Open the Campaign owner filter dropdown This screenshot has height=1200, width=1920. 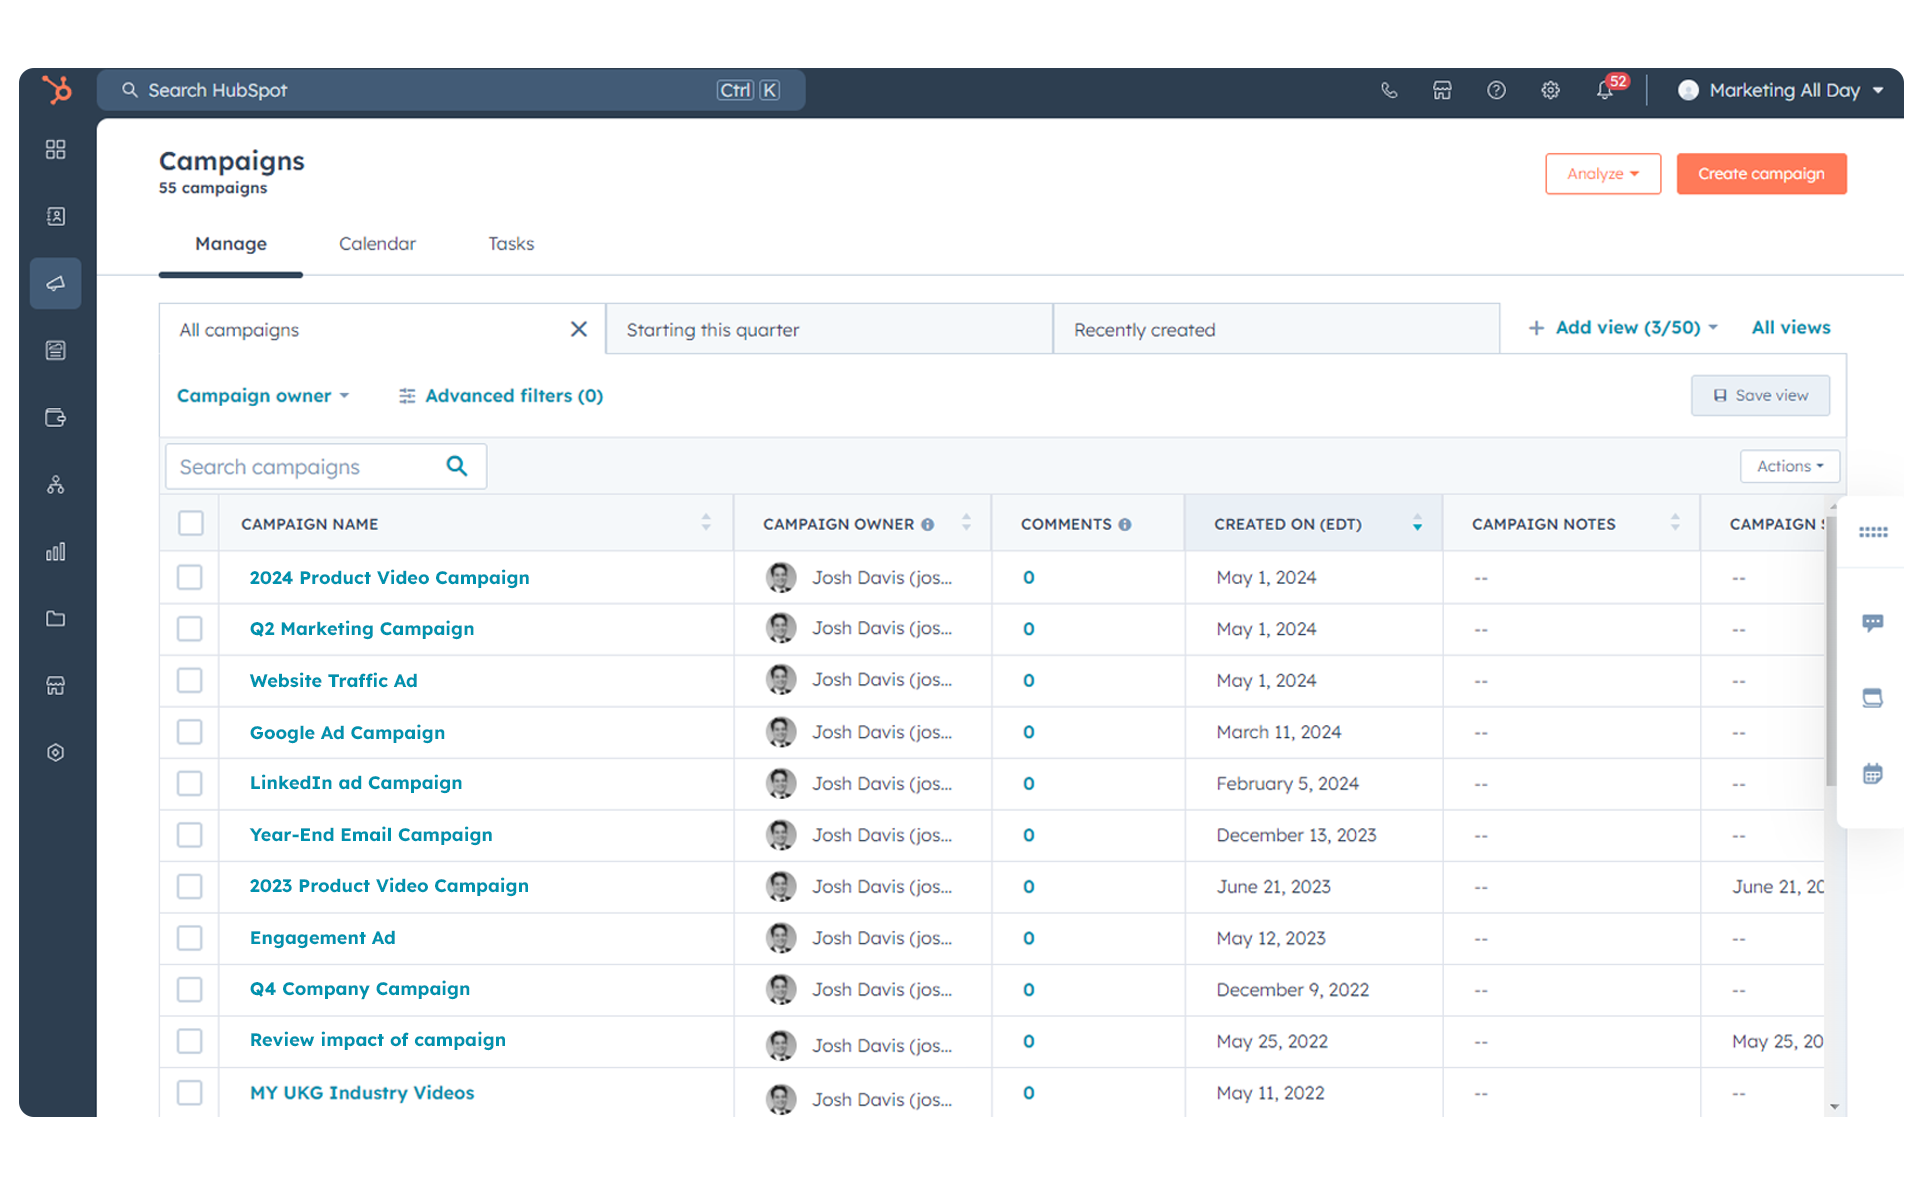click(x=263, y=396)
